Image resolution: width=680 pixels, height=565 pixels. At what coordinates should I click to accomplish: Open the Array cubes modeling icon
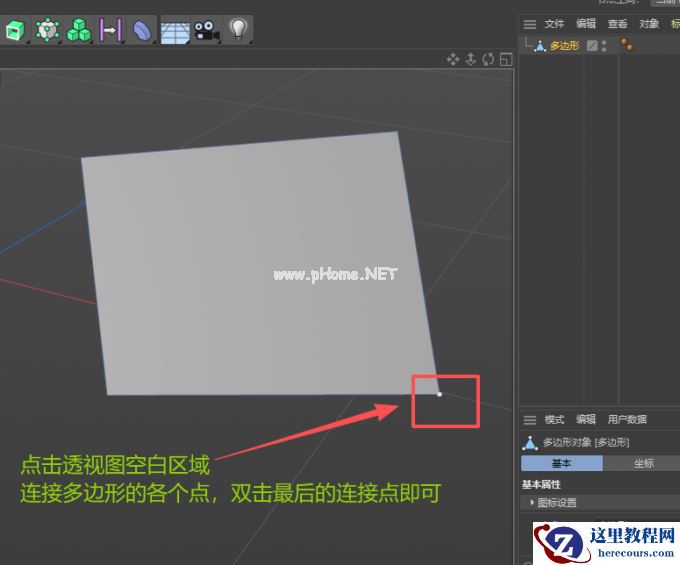pyautogui.click(x=78, y=30)
